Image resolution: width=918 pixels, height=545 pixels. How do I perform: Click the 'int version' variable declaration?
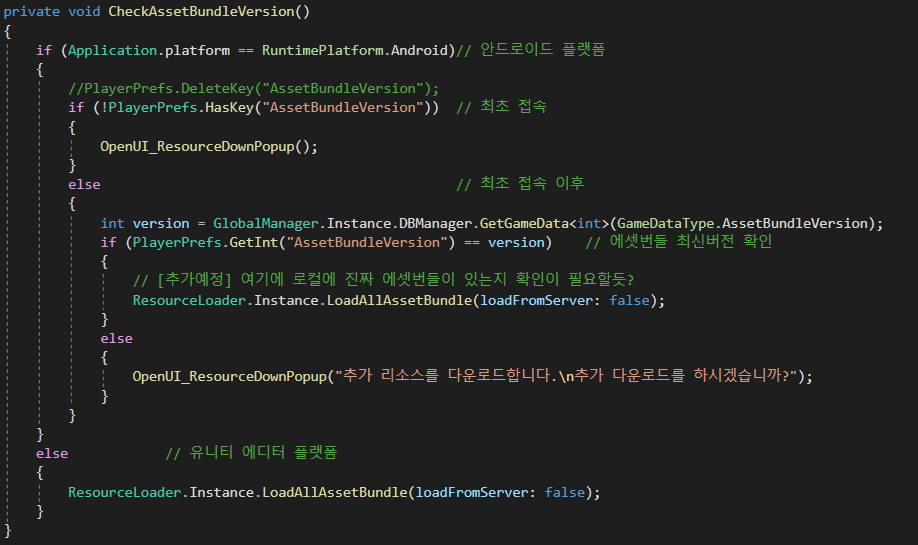tap(145, 224)
